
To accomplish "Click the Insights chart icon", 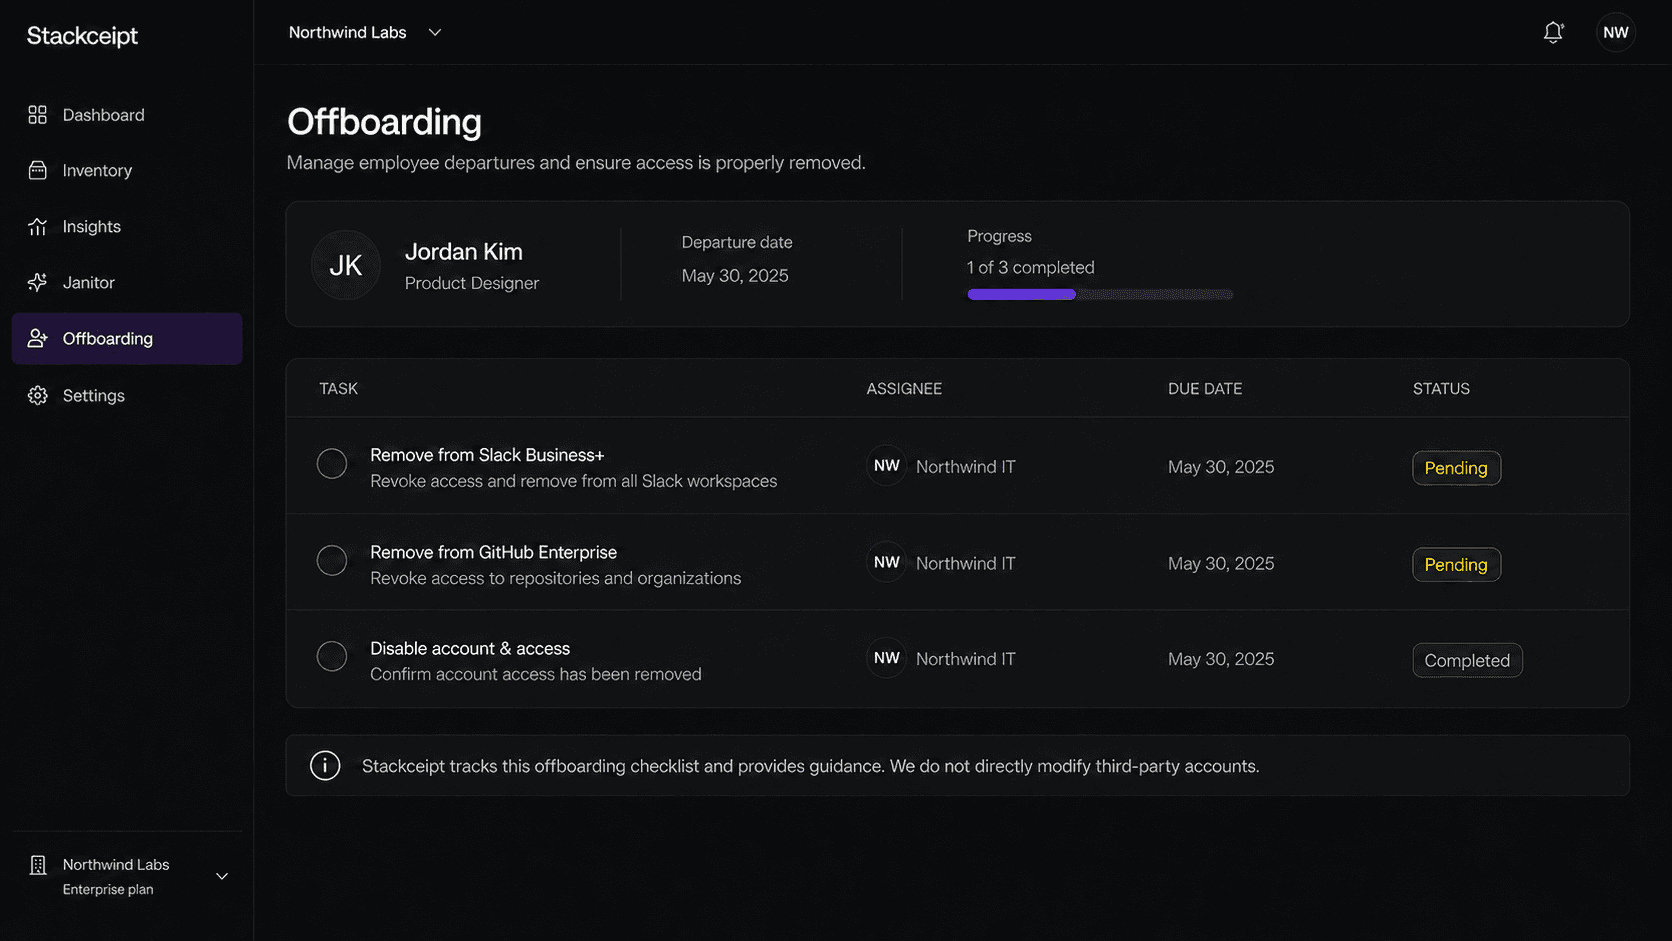I will 38,227.
